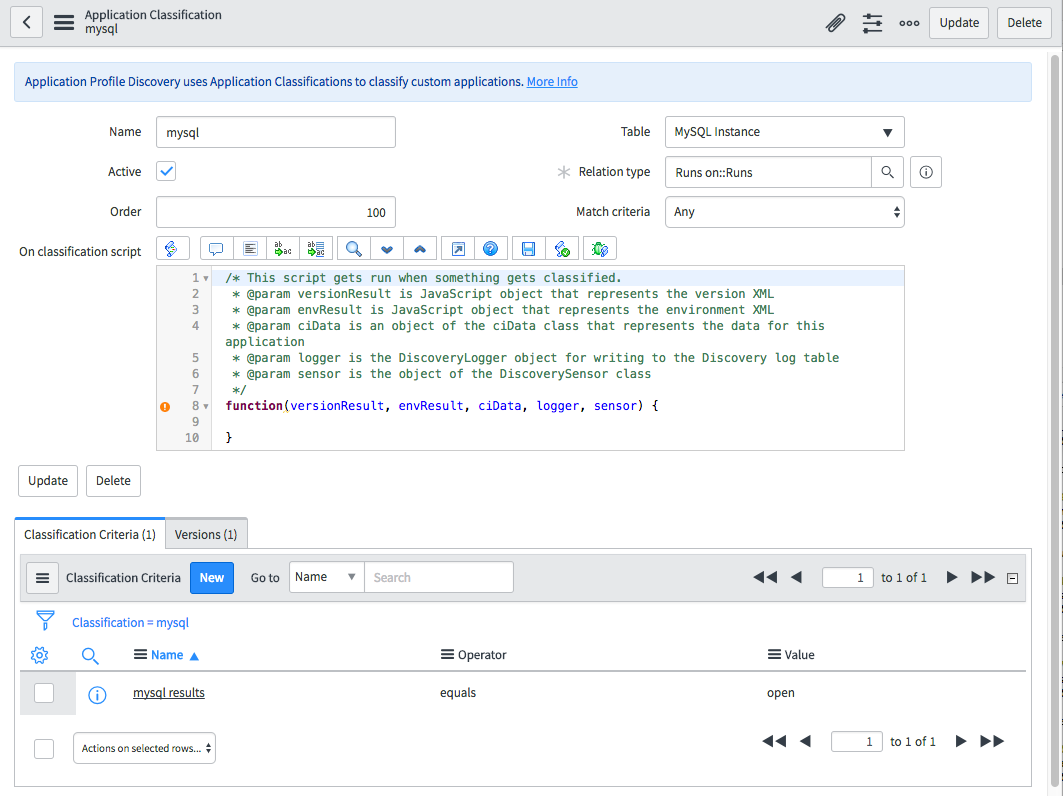Click the warning marker on script line 8
This screenshot has height=796, width=1063.
point(165,407)
